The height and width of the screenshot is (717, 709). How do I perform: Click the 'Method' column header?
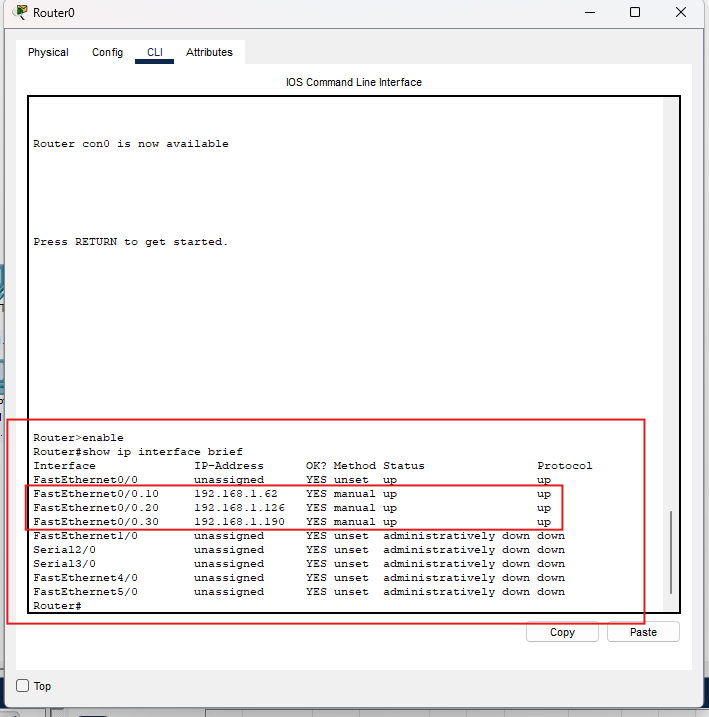click(355, 466)
